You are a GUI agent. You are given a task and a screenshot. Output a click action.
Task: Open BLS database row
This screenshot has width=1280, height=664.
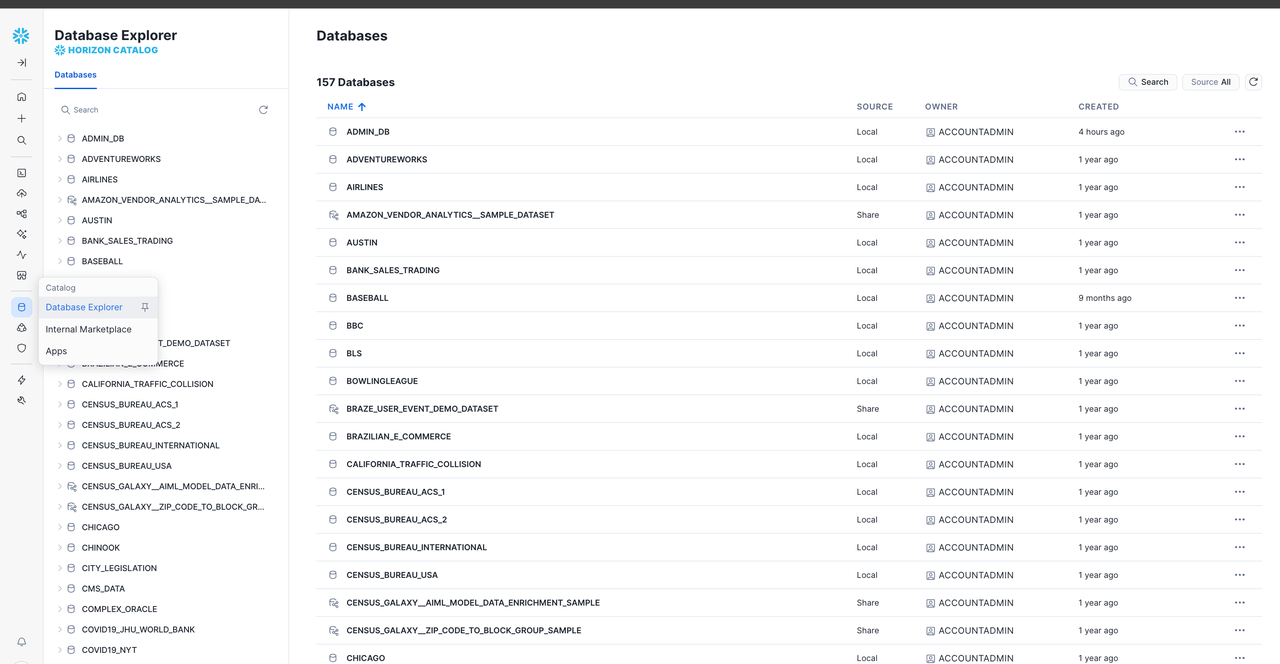[789, 353]
